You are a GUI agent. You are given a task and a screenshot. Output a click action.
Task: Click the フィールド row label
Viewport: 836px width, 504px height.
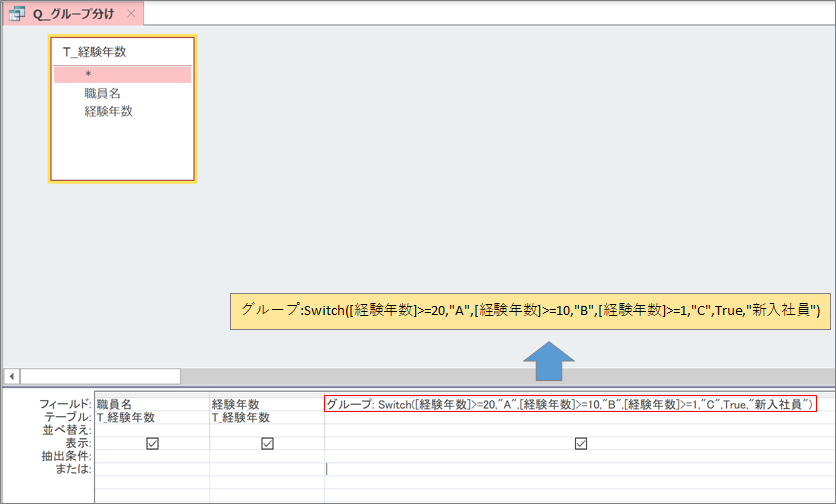point(65,404)
